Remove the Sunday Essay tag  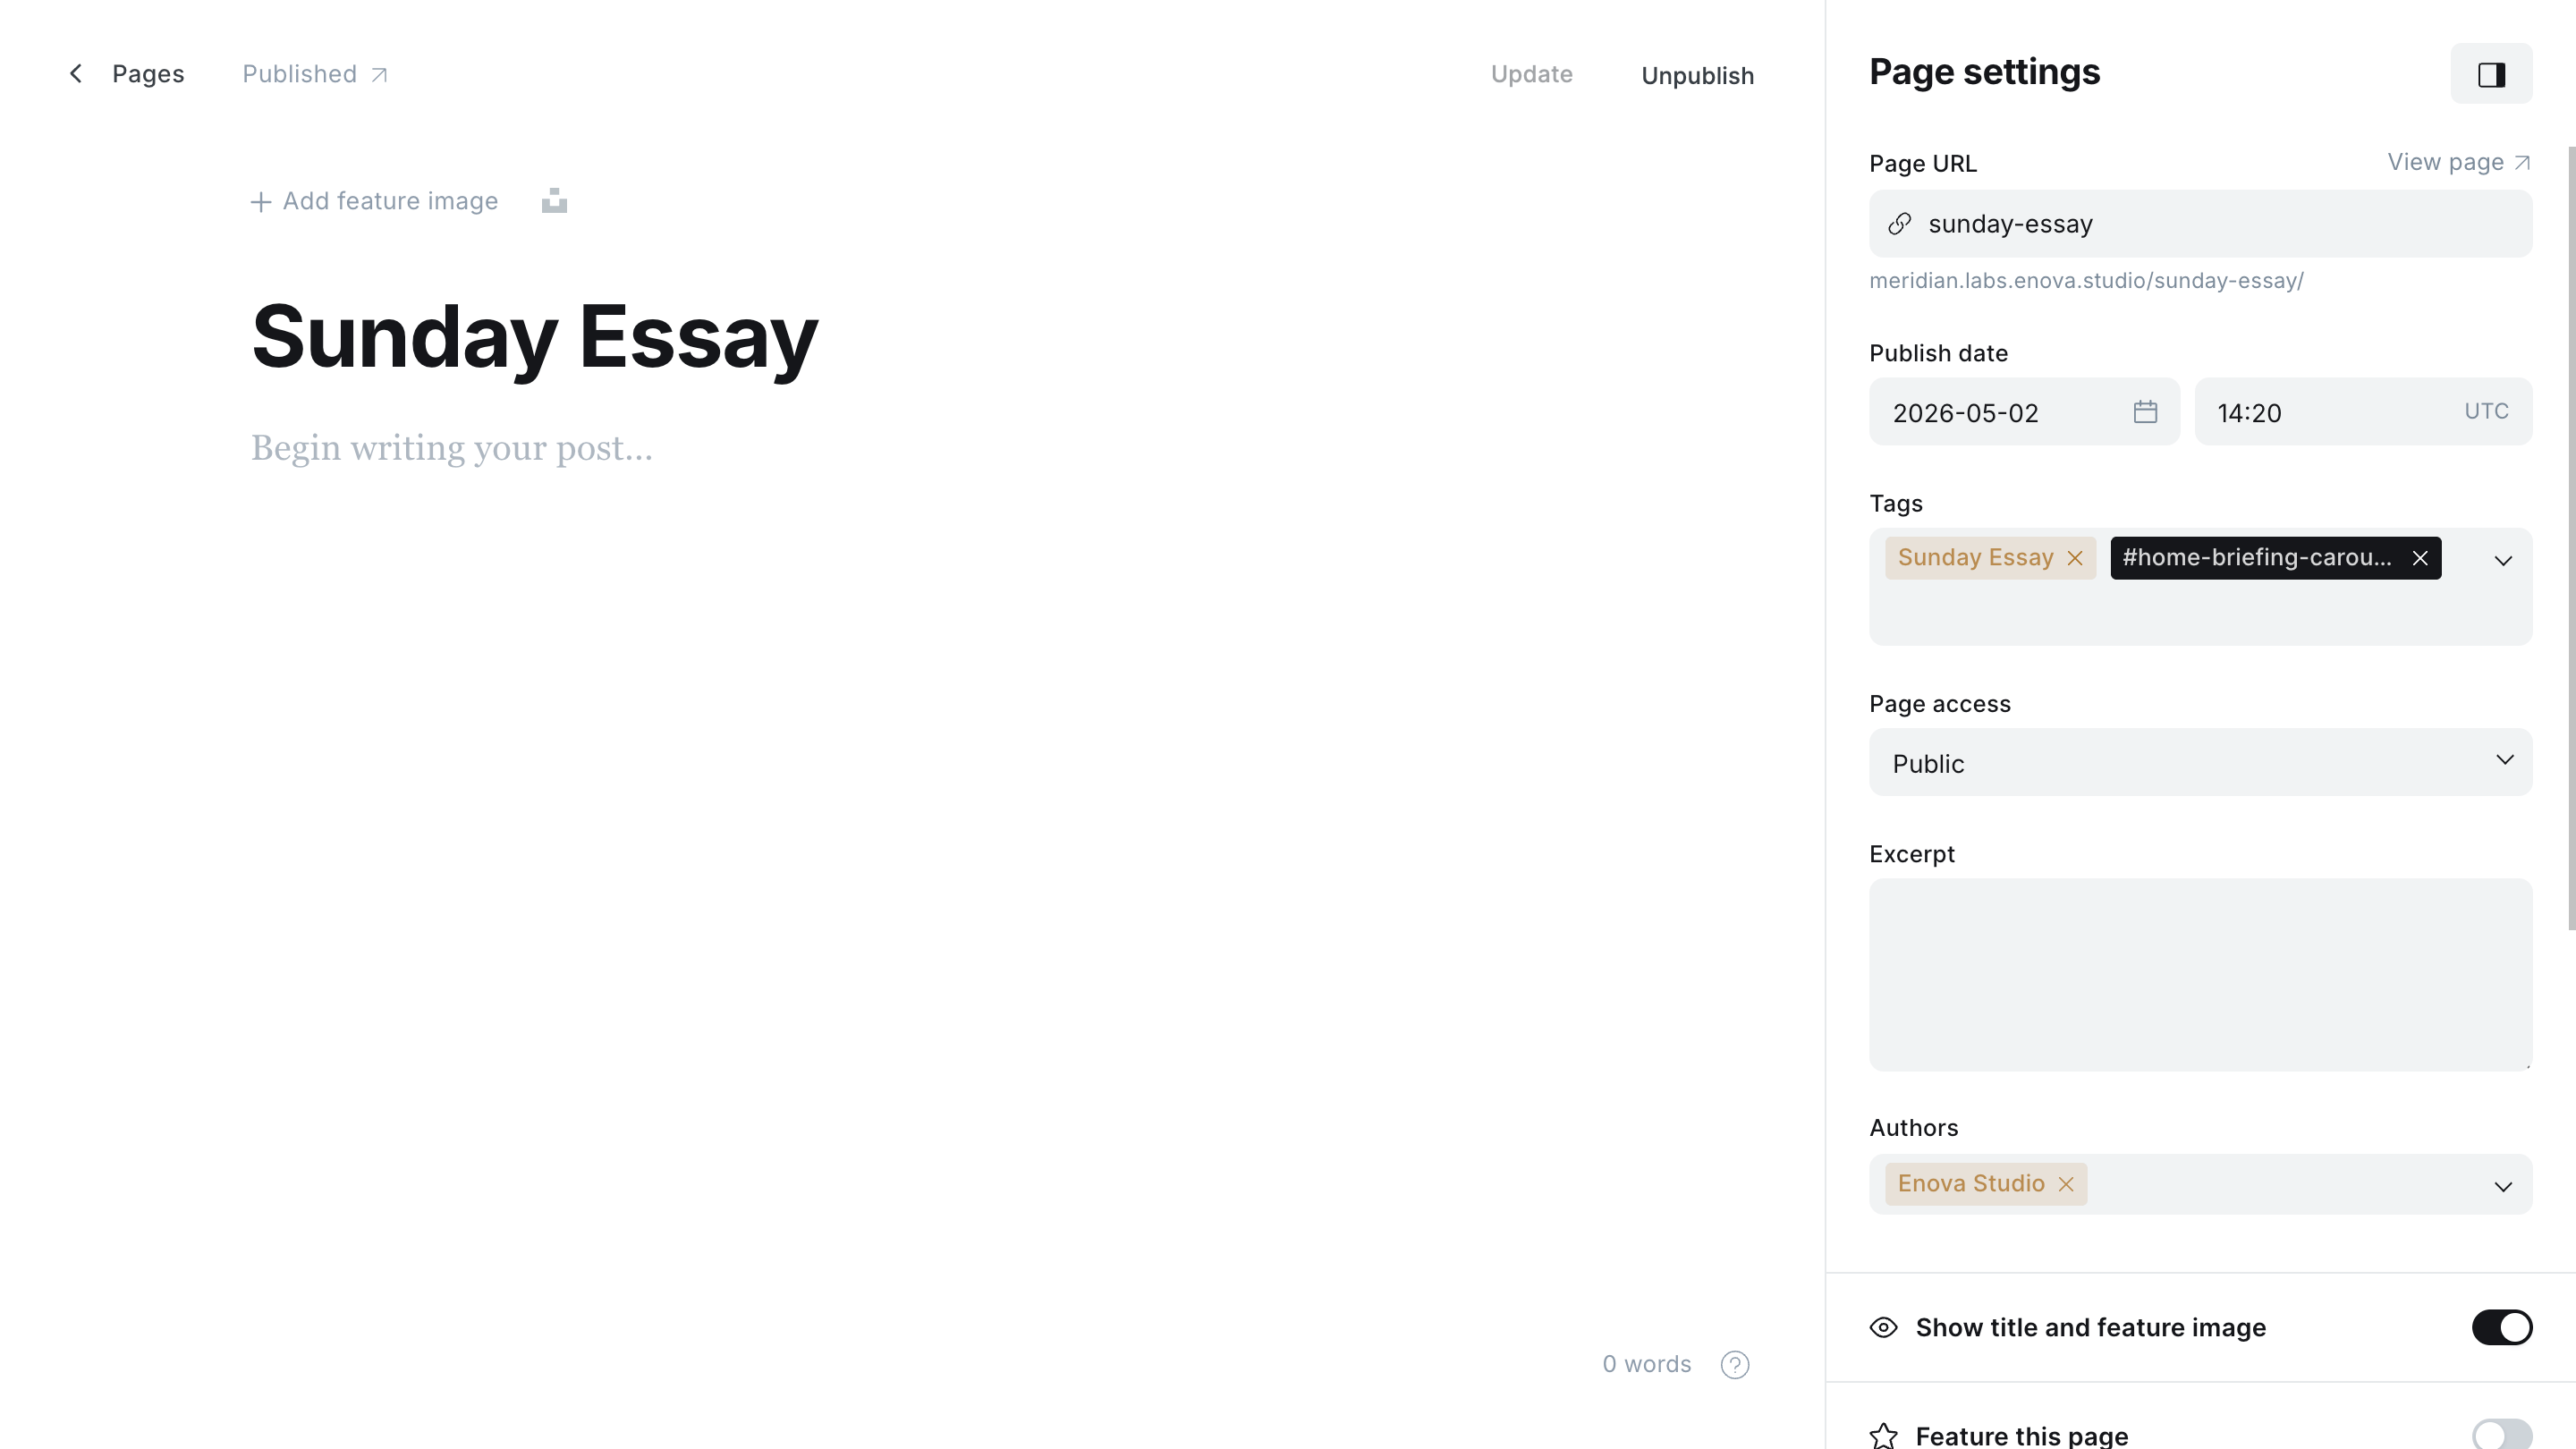coord(2075,558)
